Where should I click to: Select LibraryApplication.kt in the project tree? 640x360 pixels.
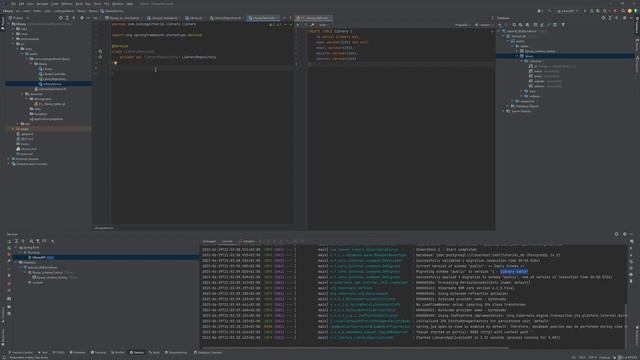pyautogui.click(x=50, y=89)
